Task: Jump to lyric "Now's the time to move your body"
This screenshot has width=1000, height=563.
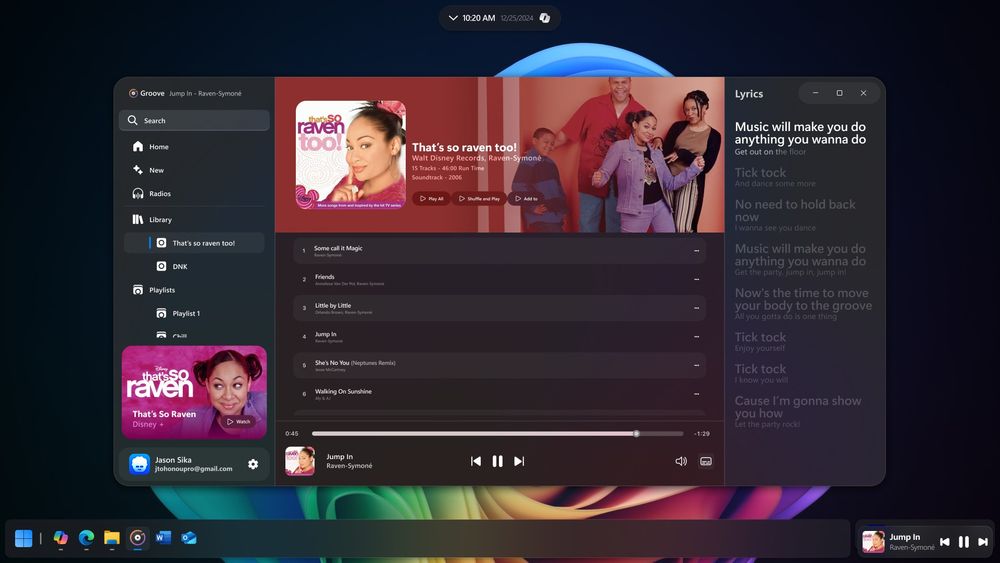Action: (x=803, y=299)
